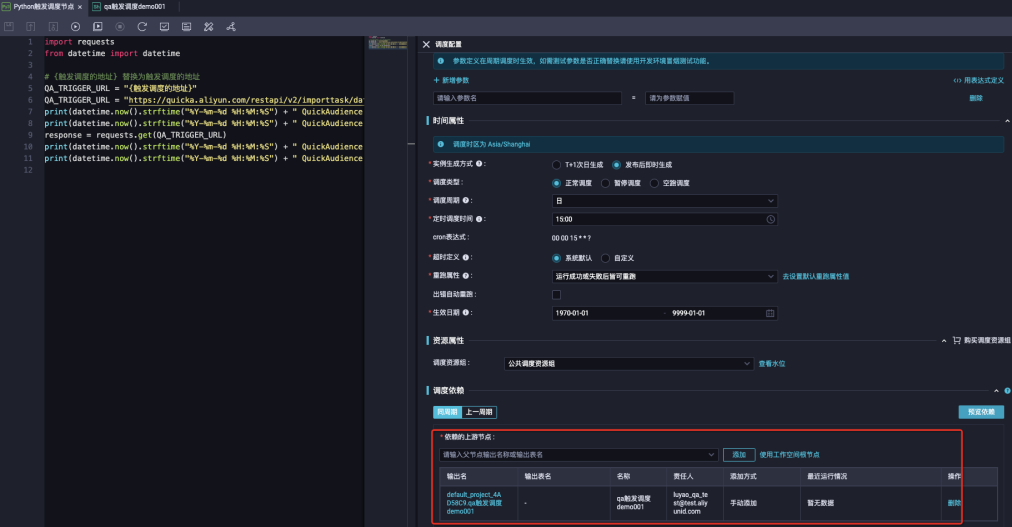Screen dimensions: 1012x527
Task: Click the smoke test log panel icon
Action: [187, 26]
